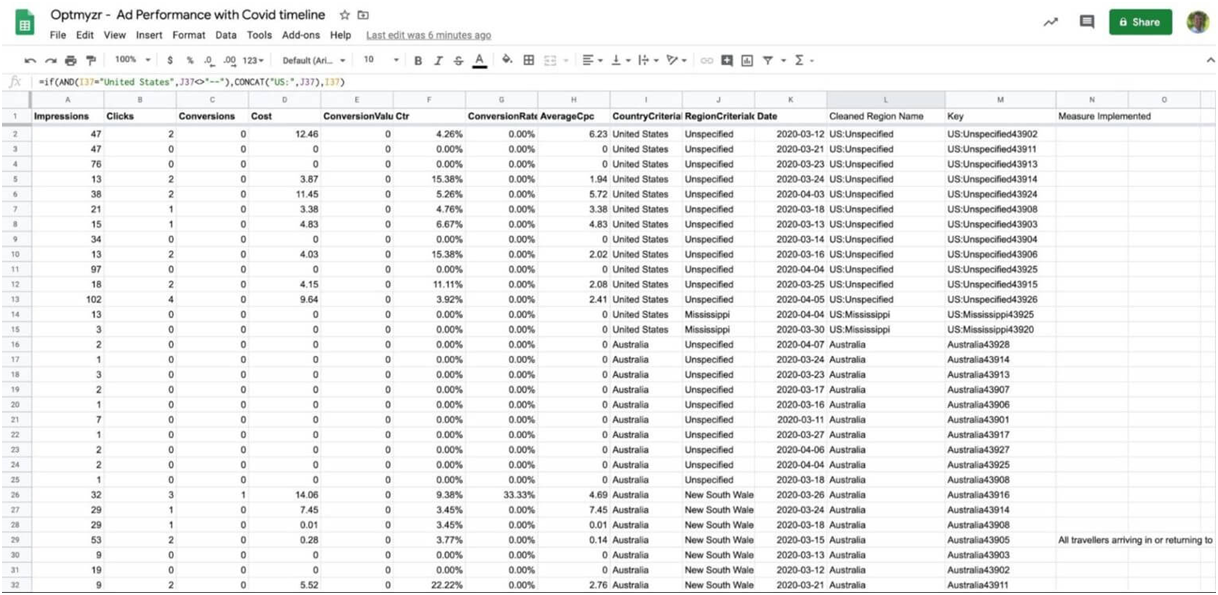Screen dimensions: 1218x595
Task: Increase decimal places button
Action: pos(230,60)
